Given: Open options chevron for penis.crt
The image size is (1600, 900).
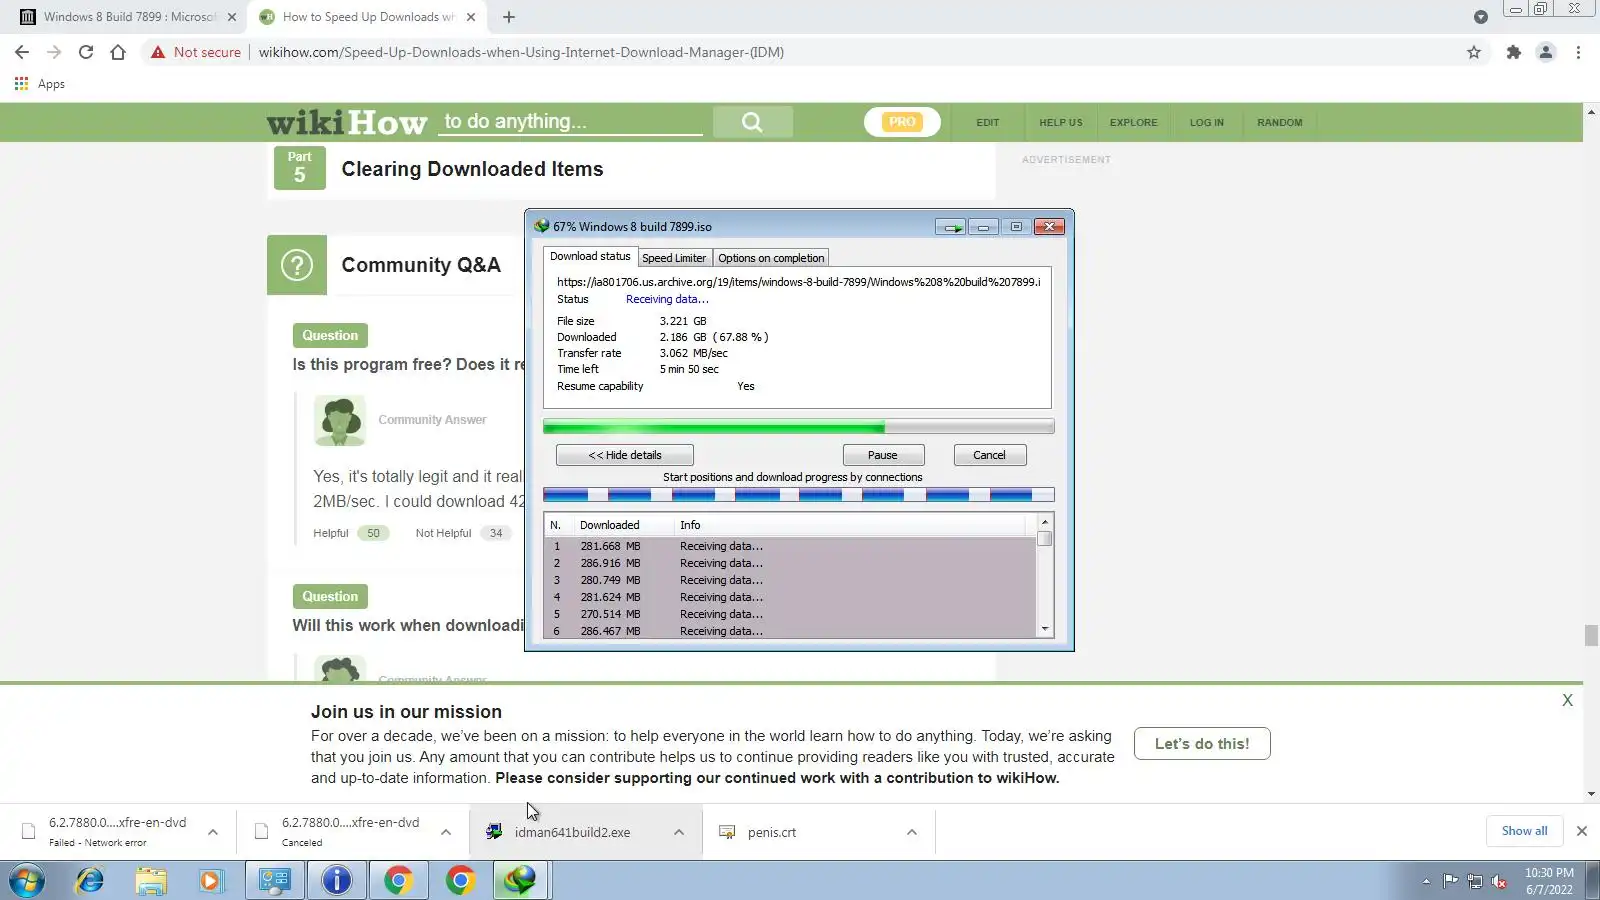Looking at the screenshot, I should (912, 832).
